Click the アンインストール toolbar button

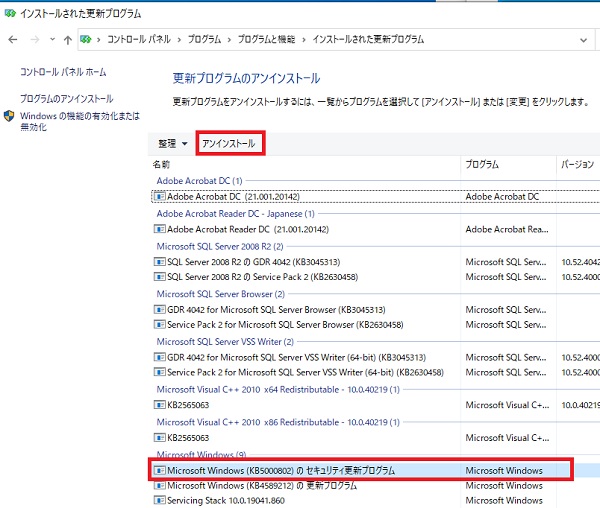pos(230,143)
